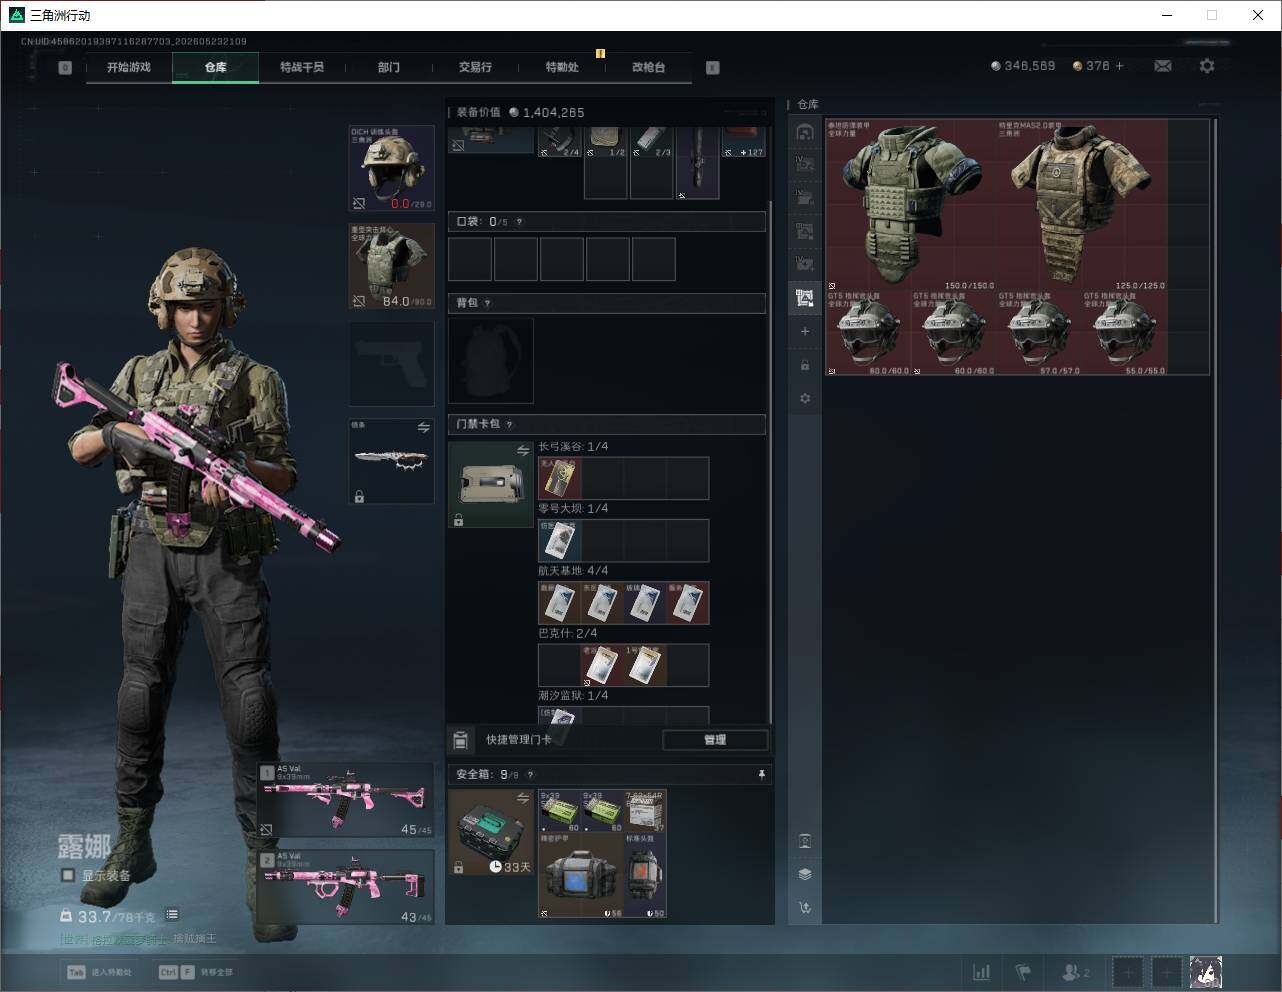
Task: Select the MAS2.0 armor 125.0/125.0
Action: coord(1082,205)
